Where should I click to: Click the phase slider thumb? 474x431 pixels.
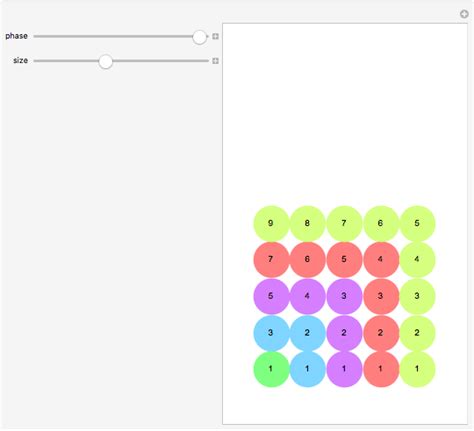coord(199,37)
